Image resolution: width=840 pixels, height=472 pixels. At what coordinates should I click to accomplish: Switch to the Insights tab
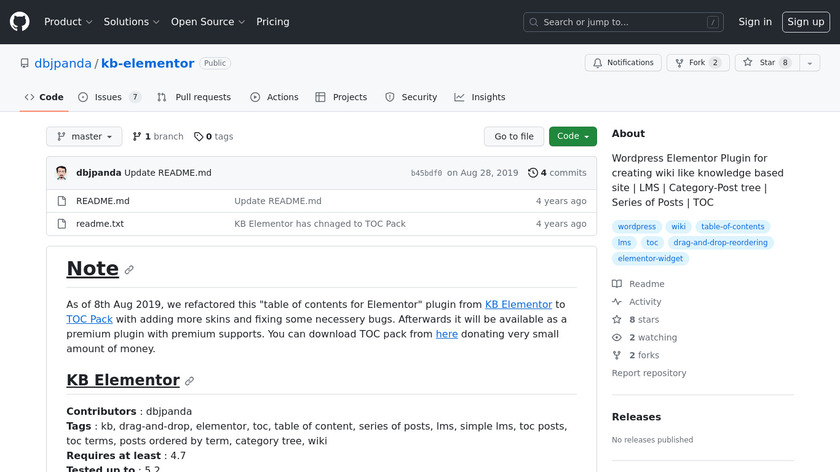click(480, 97)
